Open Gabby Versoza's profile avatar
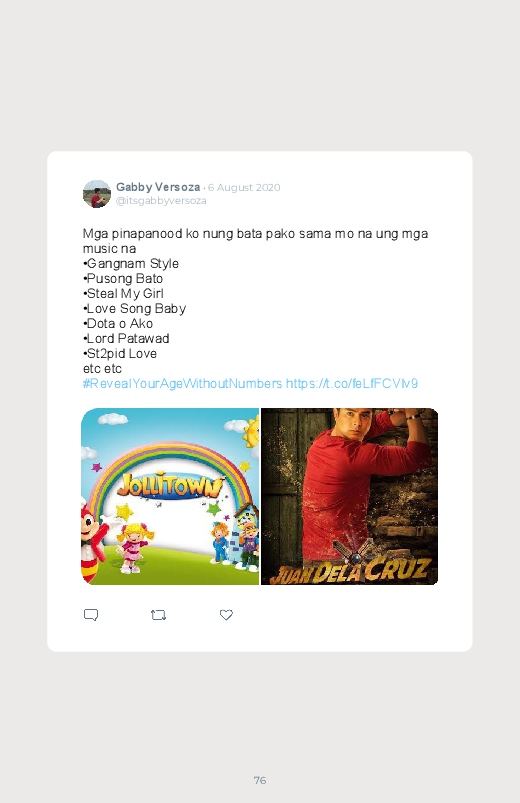 (x=97, y=194)
